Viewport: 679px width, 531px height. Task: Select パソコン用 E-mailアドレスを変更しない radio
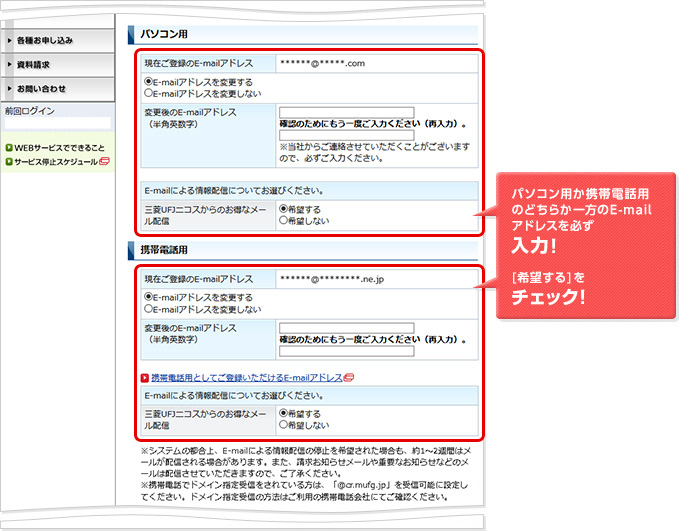click(x=149, y=92)
